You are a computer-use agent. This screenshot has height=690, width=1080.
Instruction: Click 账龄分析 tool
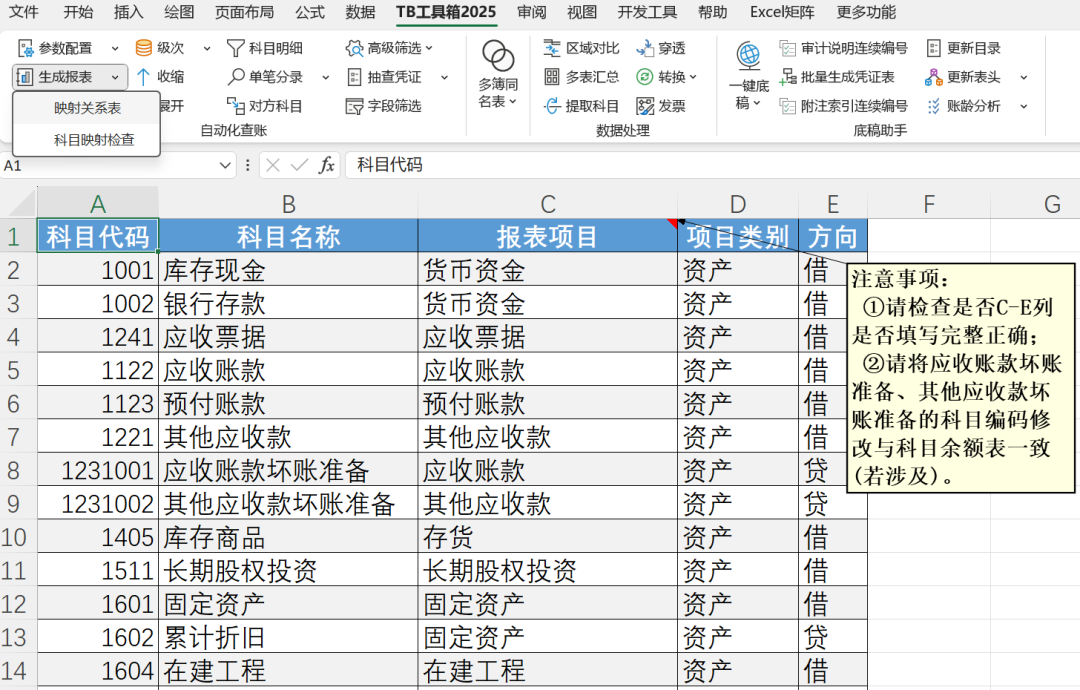click(963, 106)
